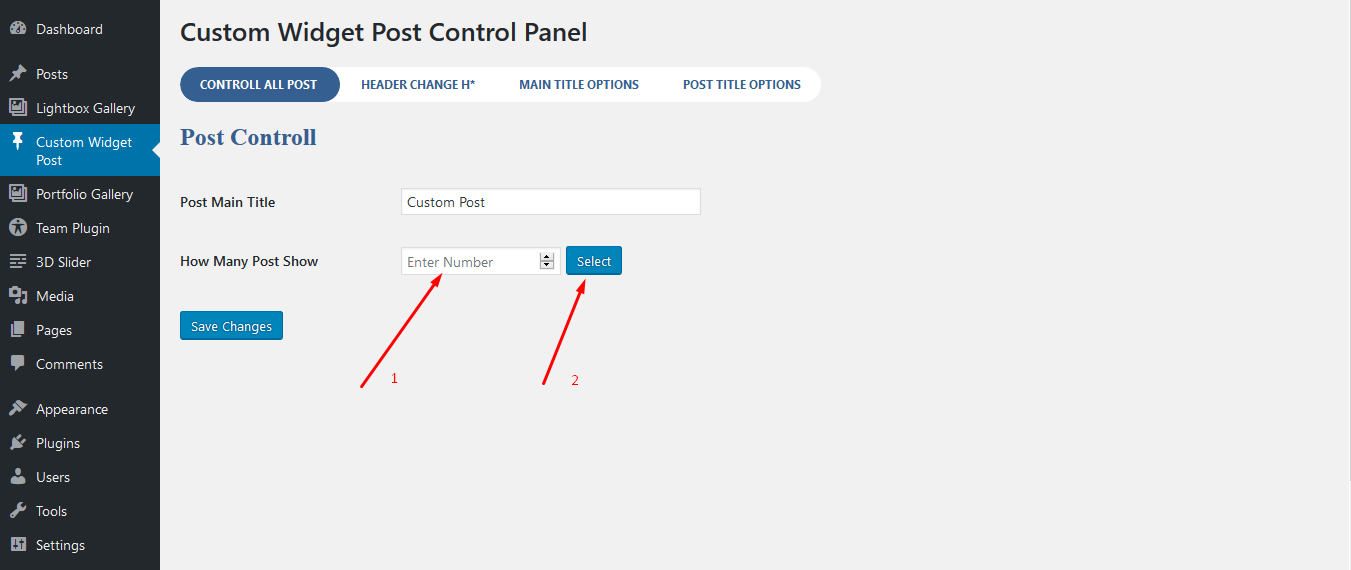Click the Team Plugin person icon
Screen dimensions: 1351x570
coord(18,228)
